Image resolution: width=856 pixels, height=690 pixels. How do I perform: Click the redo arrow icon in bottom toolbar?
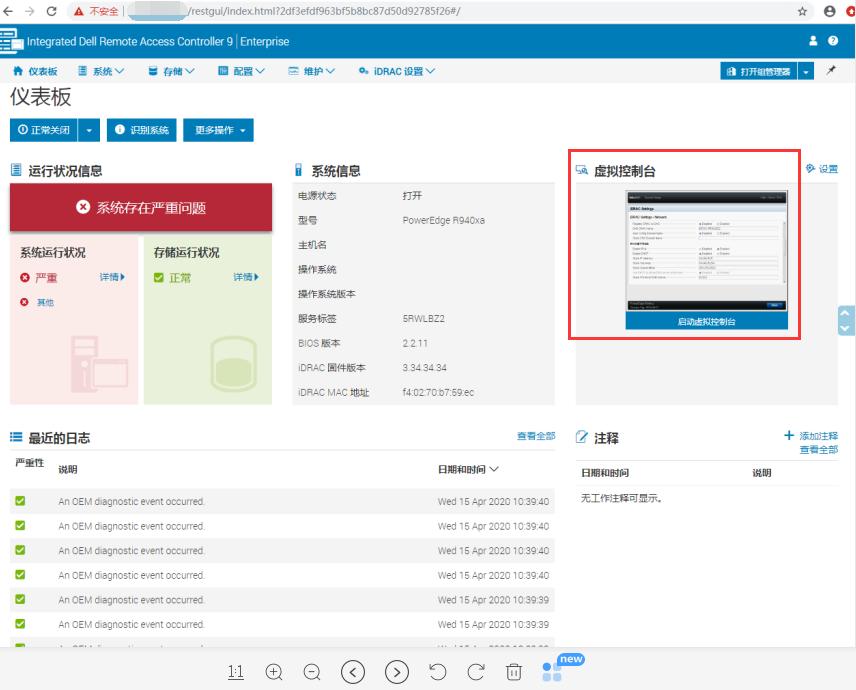coord(475,672)
